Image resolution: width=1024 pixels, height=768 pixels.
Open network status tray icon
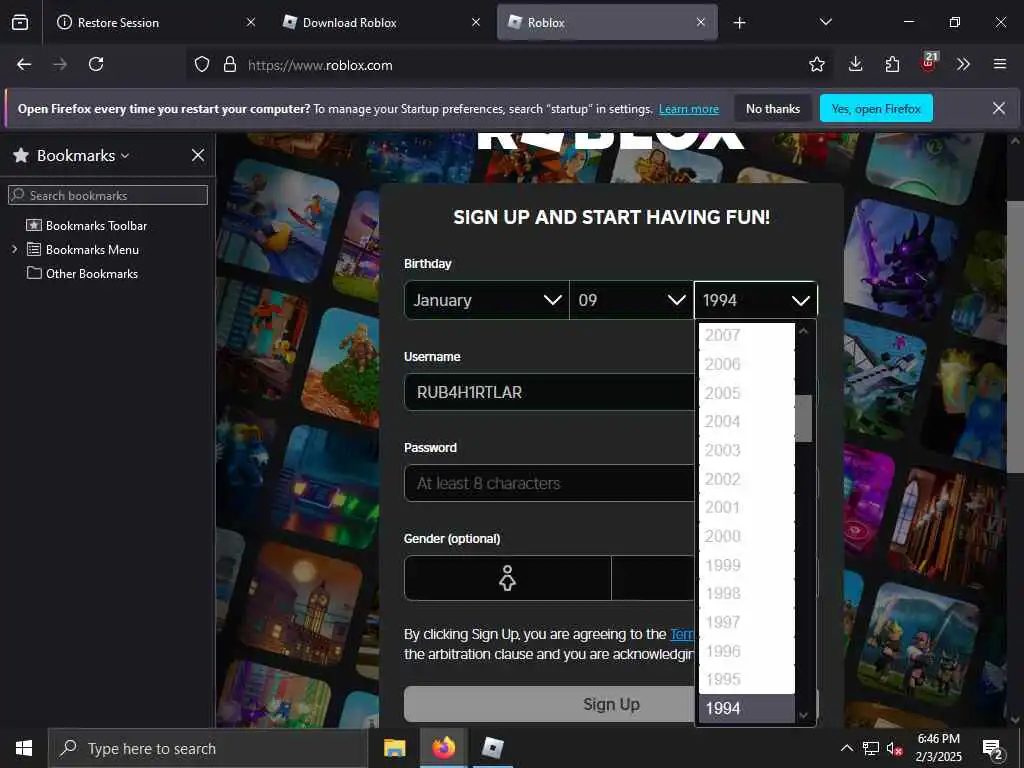coord(871,748)
